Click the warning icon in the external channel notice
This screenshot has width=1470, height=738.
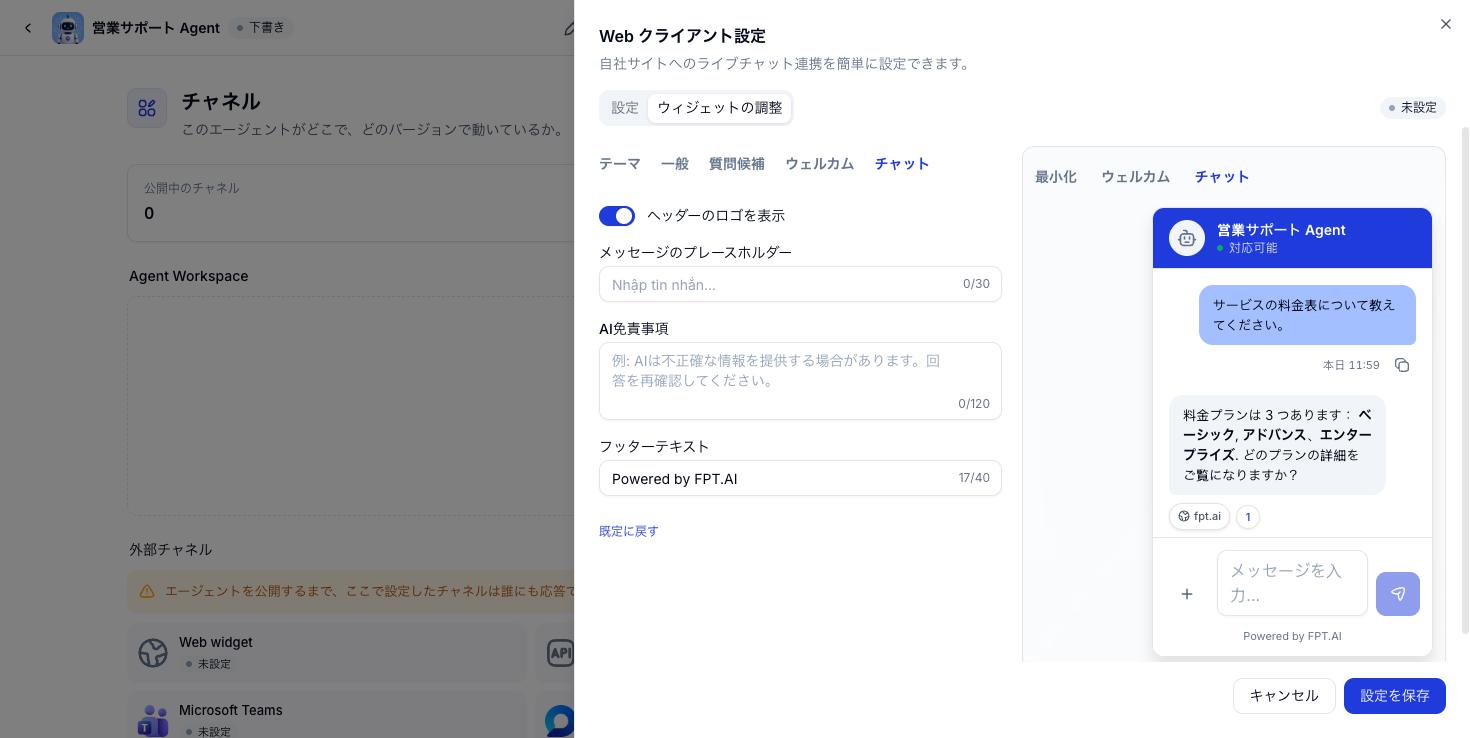coord(147,591)
